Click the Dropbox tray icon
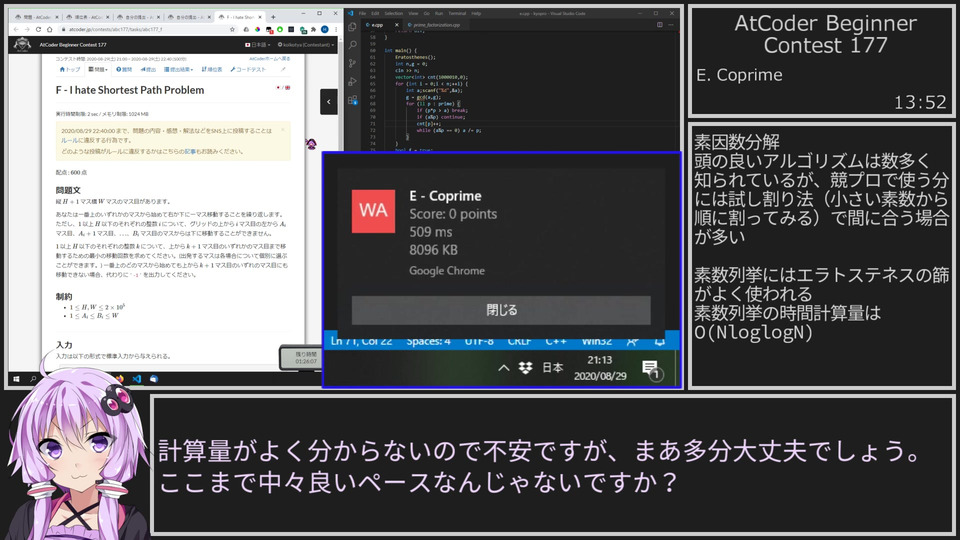The image size is (960, 540). [x=525, y=367]
